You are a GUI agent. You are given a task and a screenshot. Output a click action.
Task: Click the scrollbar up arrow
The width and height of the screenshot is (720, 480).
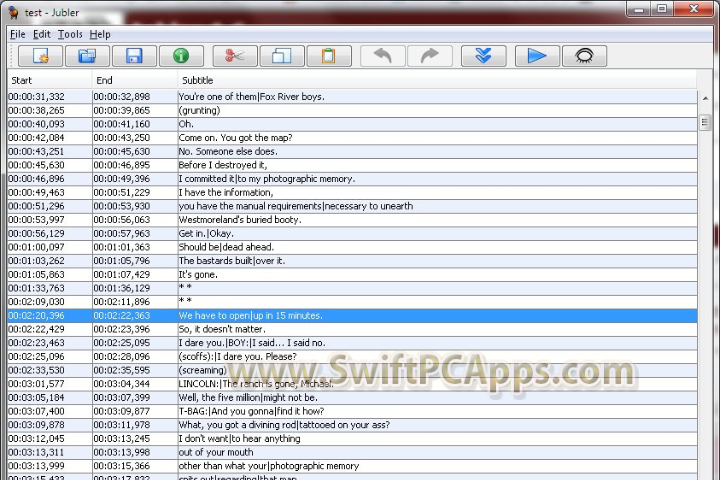click(x=705, y=98)
